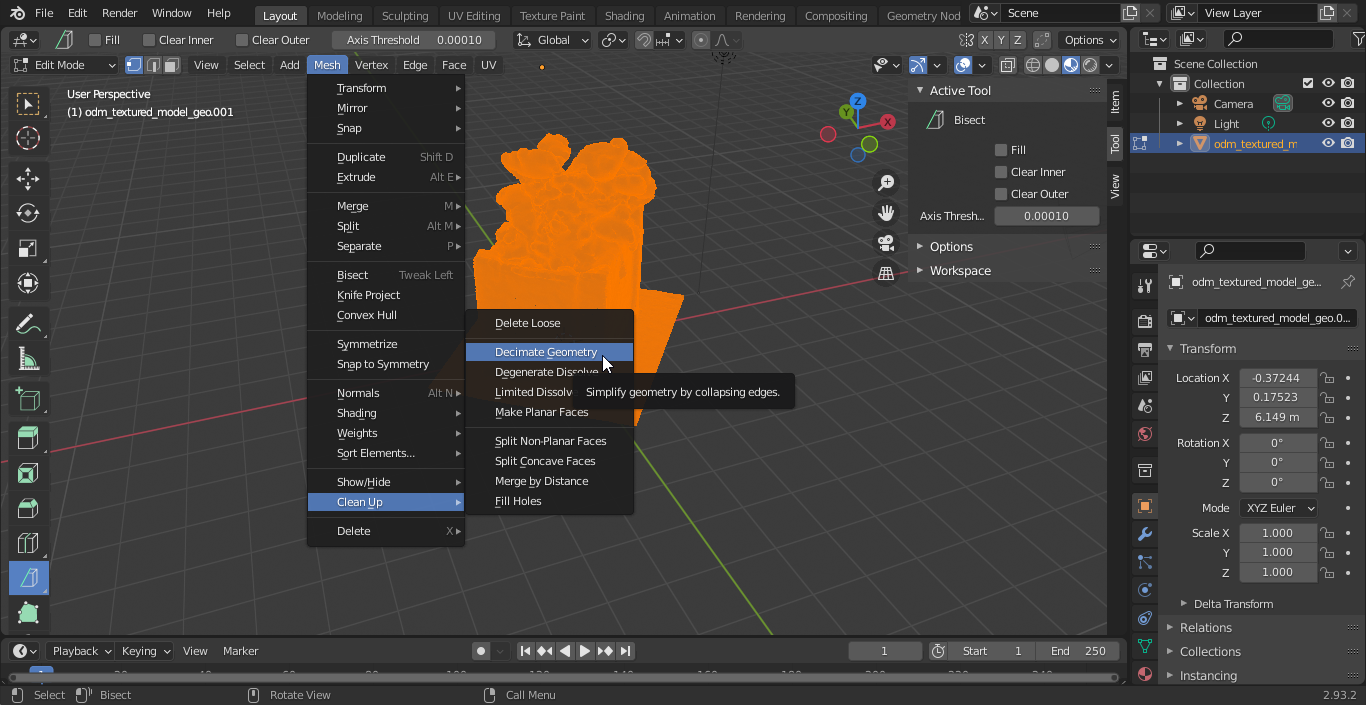Switch to orthographic grid view icon
1366x705 pixels.
tap(886, 273)
